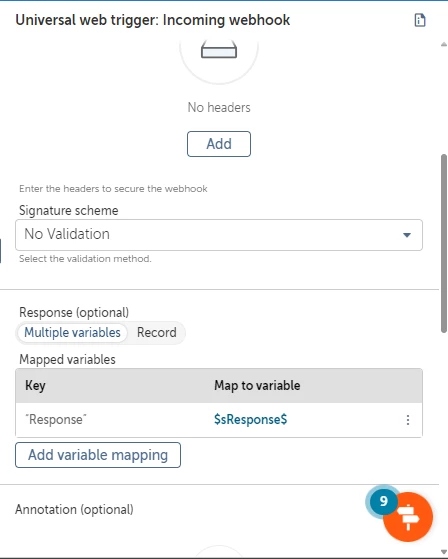This screenshot has width=448, height=559.
Task: Select the $sResponse$ mapped variable
Action: point(251,420)
